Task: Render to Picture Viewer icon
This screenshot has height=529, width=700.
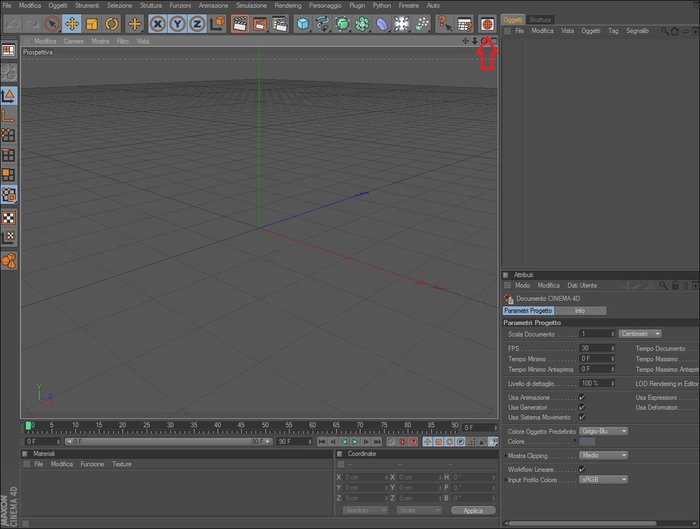Action: [260, 24]
